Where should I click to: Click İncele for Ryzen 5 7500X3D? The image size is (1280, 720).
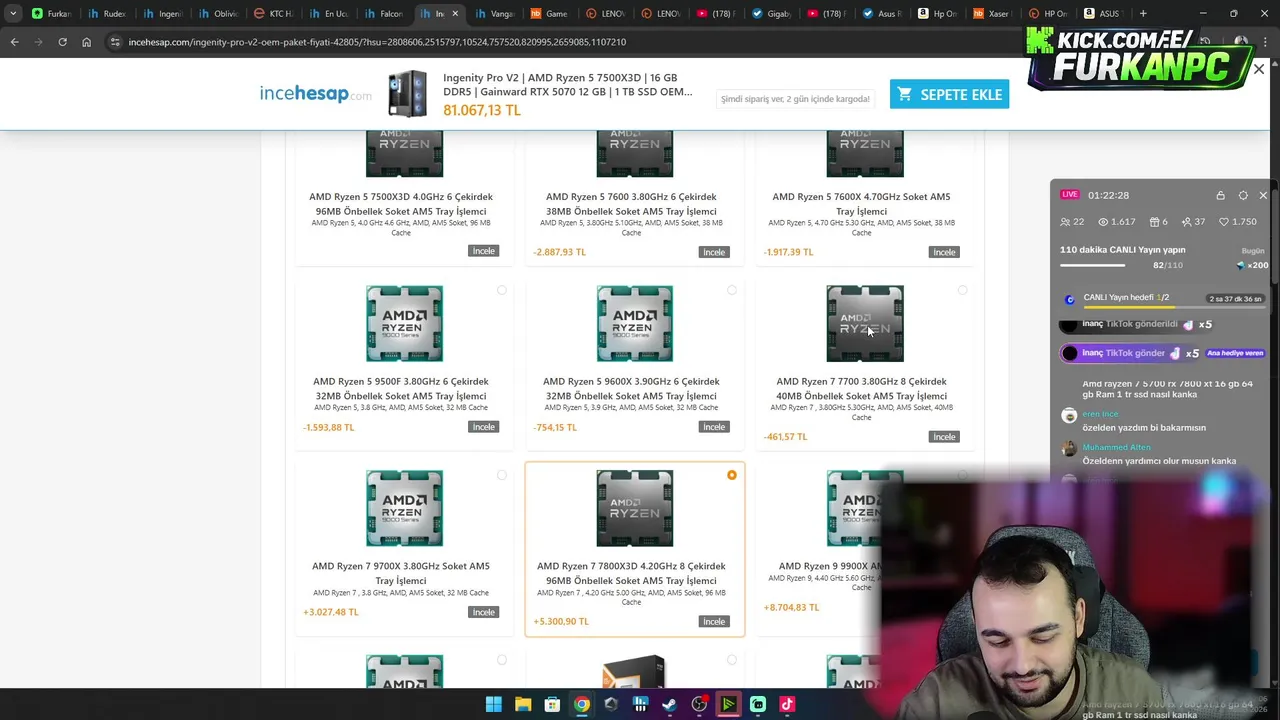point(484,251)
